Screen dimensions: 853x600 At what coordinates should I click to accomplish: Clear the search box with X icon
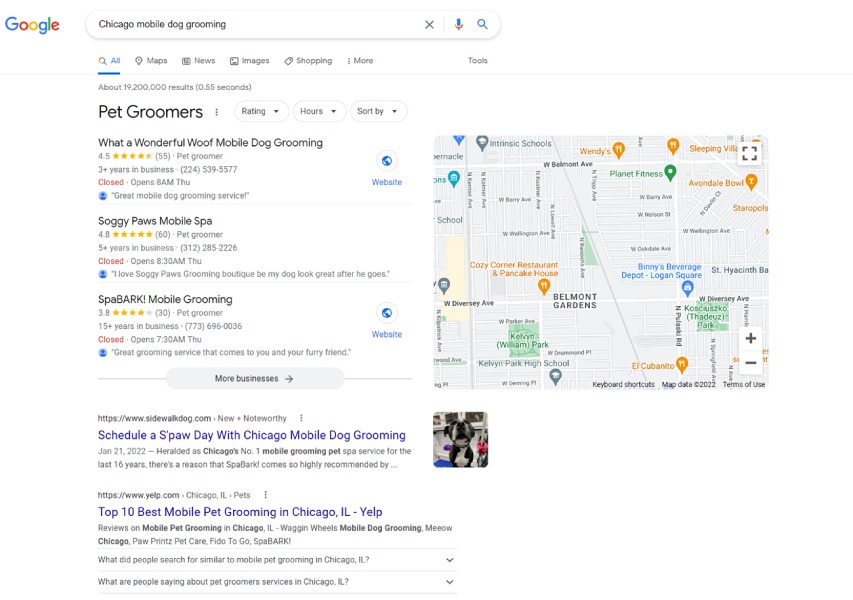pos(429,24)
